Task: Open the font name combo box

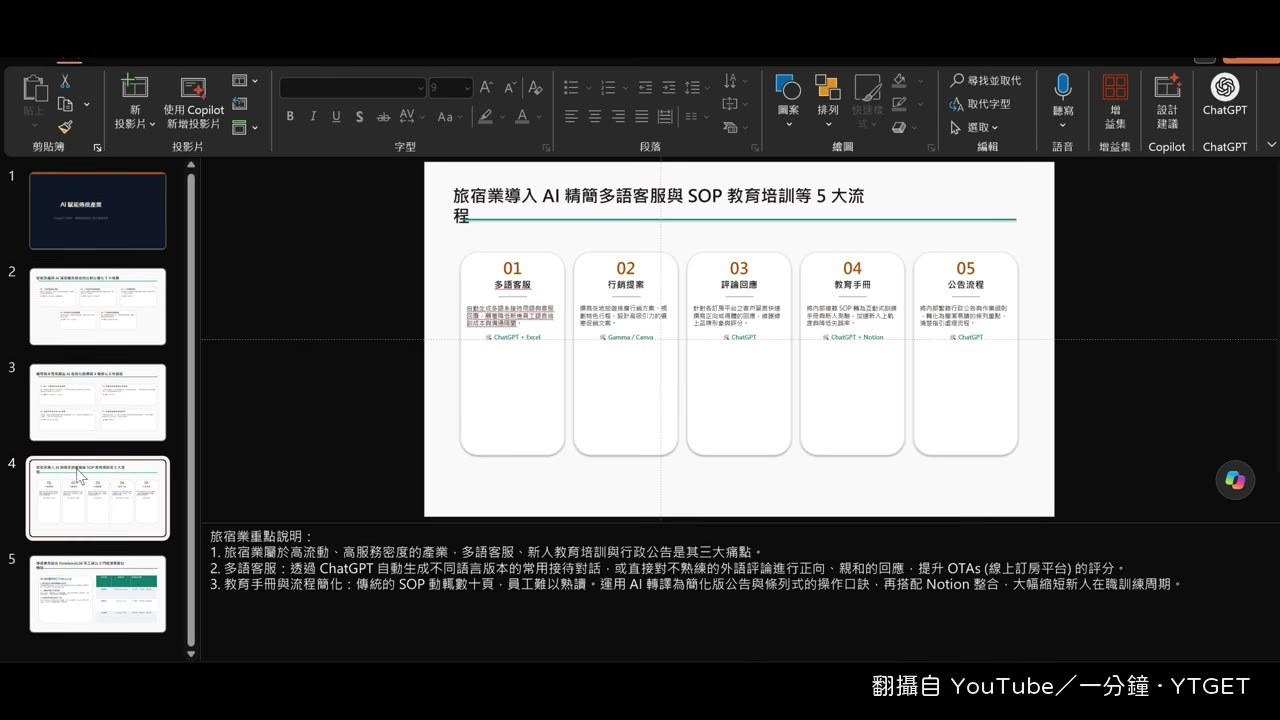Action: point(353,88)
